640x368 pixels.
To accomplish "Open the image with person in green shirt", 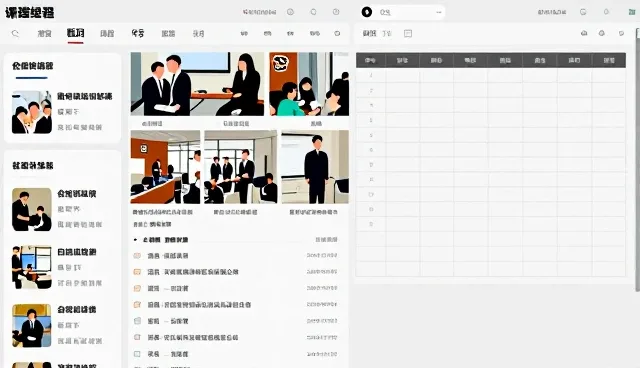I will tap(309, 84).
